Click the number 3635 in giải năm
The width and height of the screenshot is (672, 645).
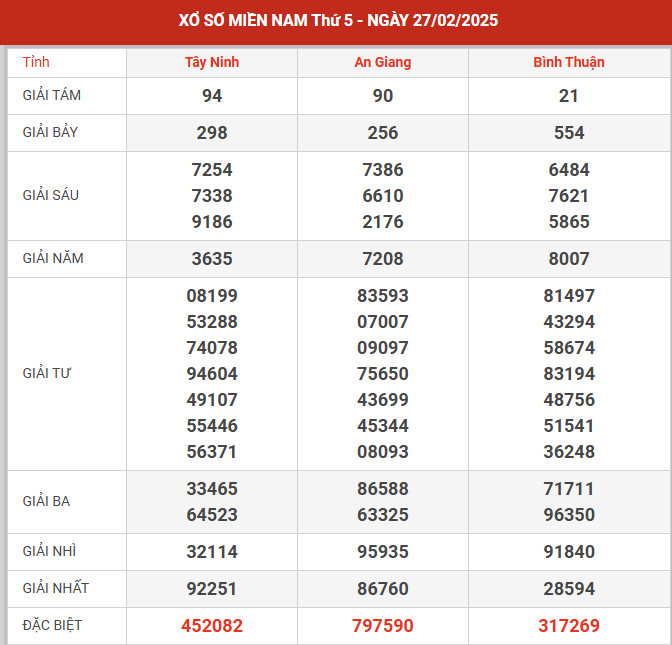point(212,258)
